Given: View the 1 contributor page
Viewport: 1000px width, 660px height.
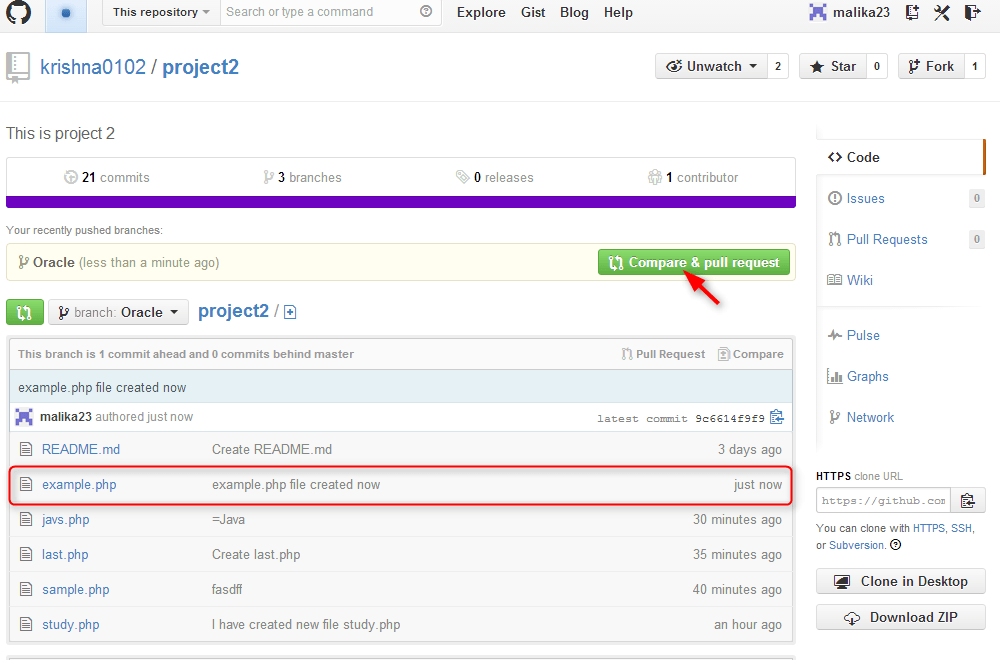Looking at the screenshot, I should click(x=693, y=177).
